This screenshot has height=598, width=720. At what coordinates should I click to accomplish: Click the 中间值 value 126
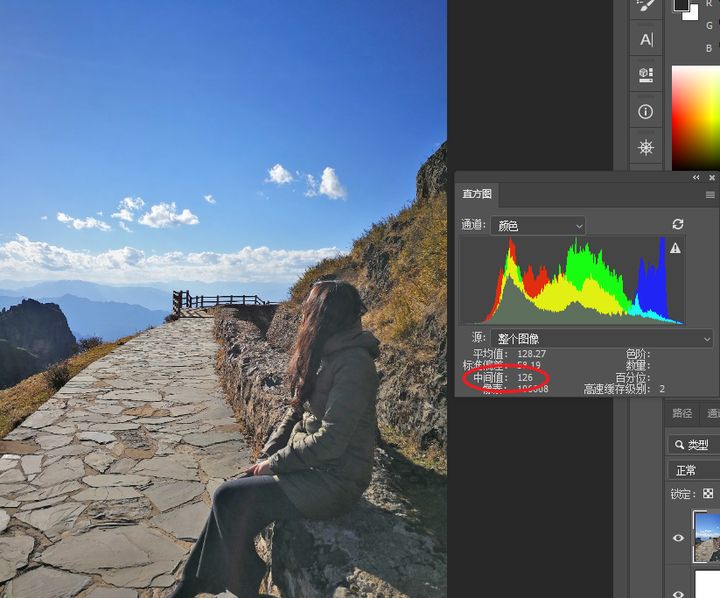[x=525, y=378]
